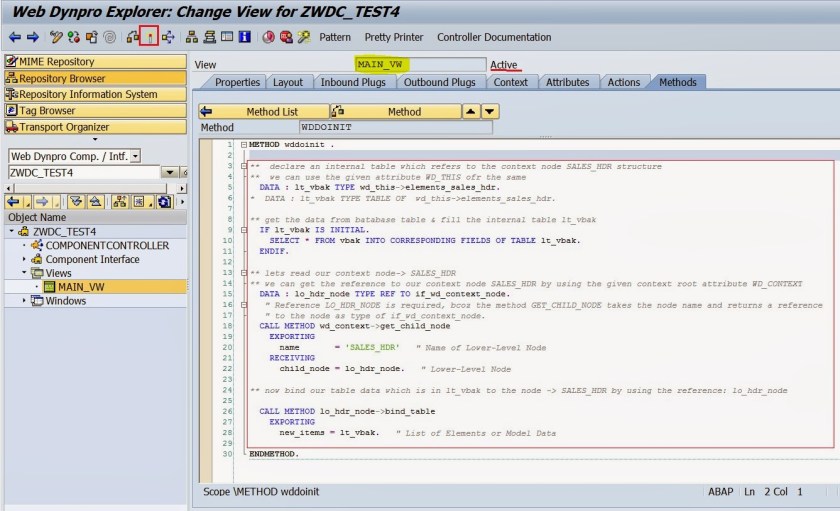
Task: Open the Web Dynpro Comp. / Intf. dropdown
Action: coord(137,156)
